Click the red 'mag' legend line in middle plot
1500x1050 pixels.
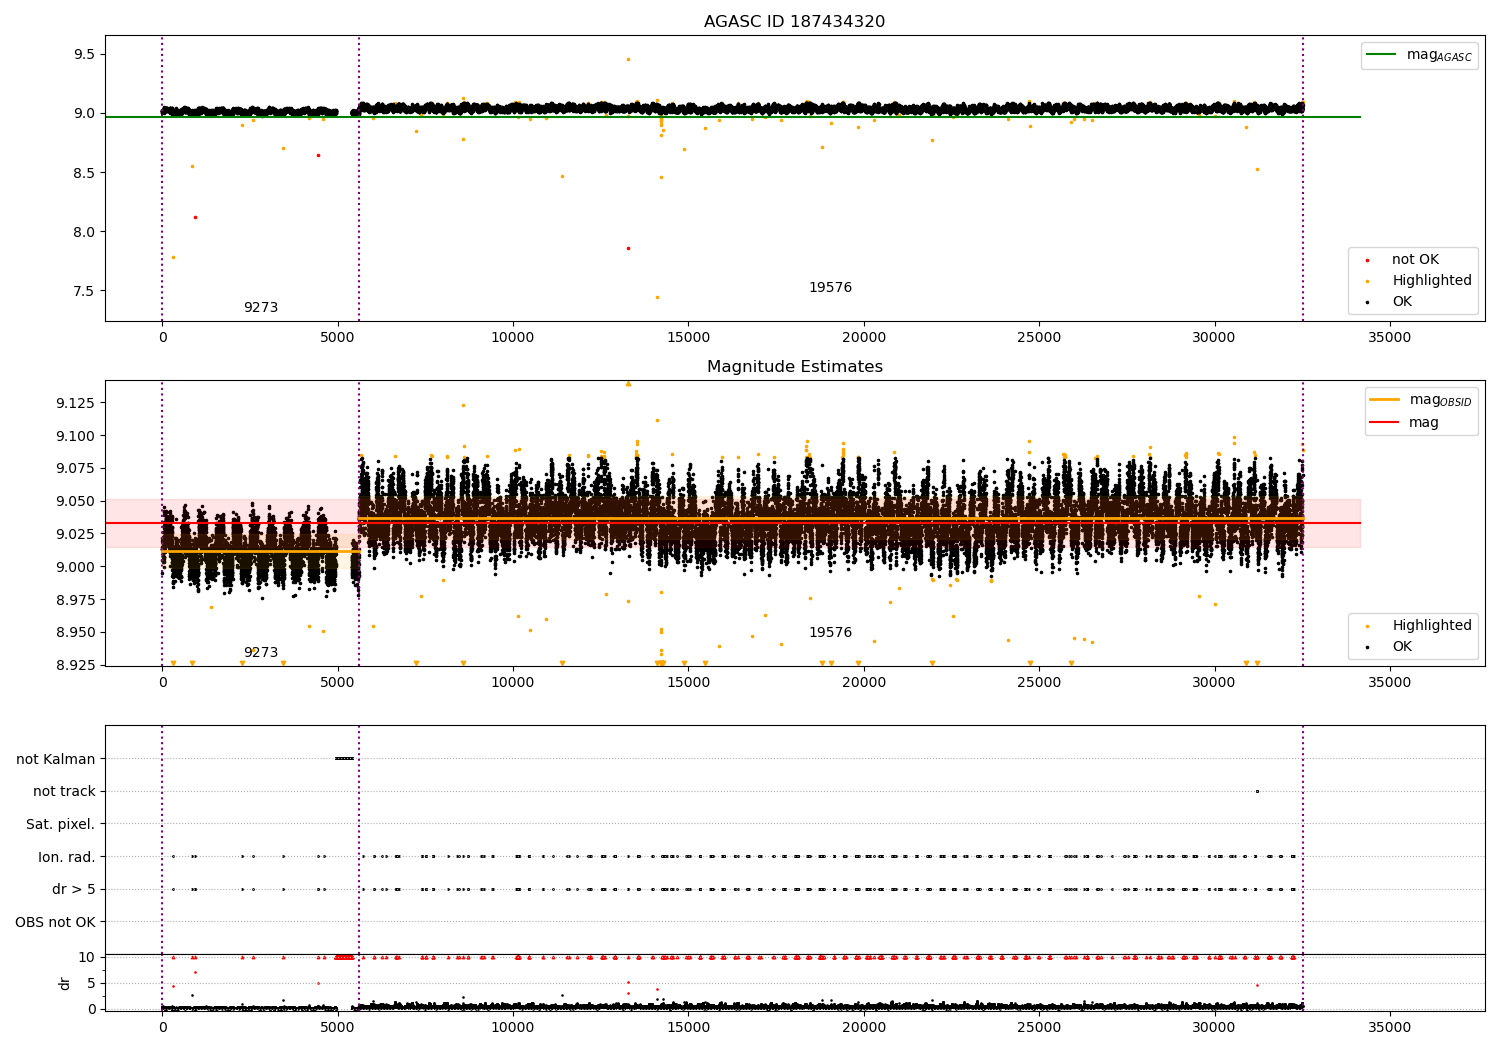tap(1385, 422)
